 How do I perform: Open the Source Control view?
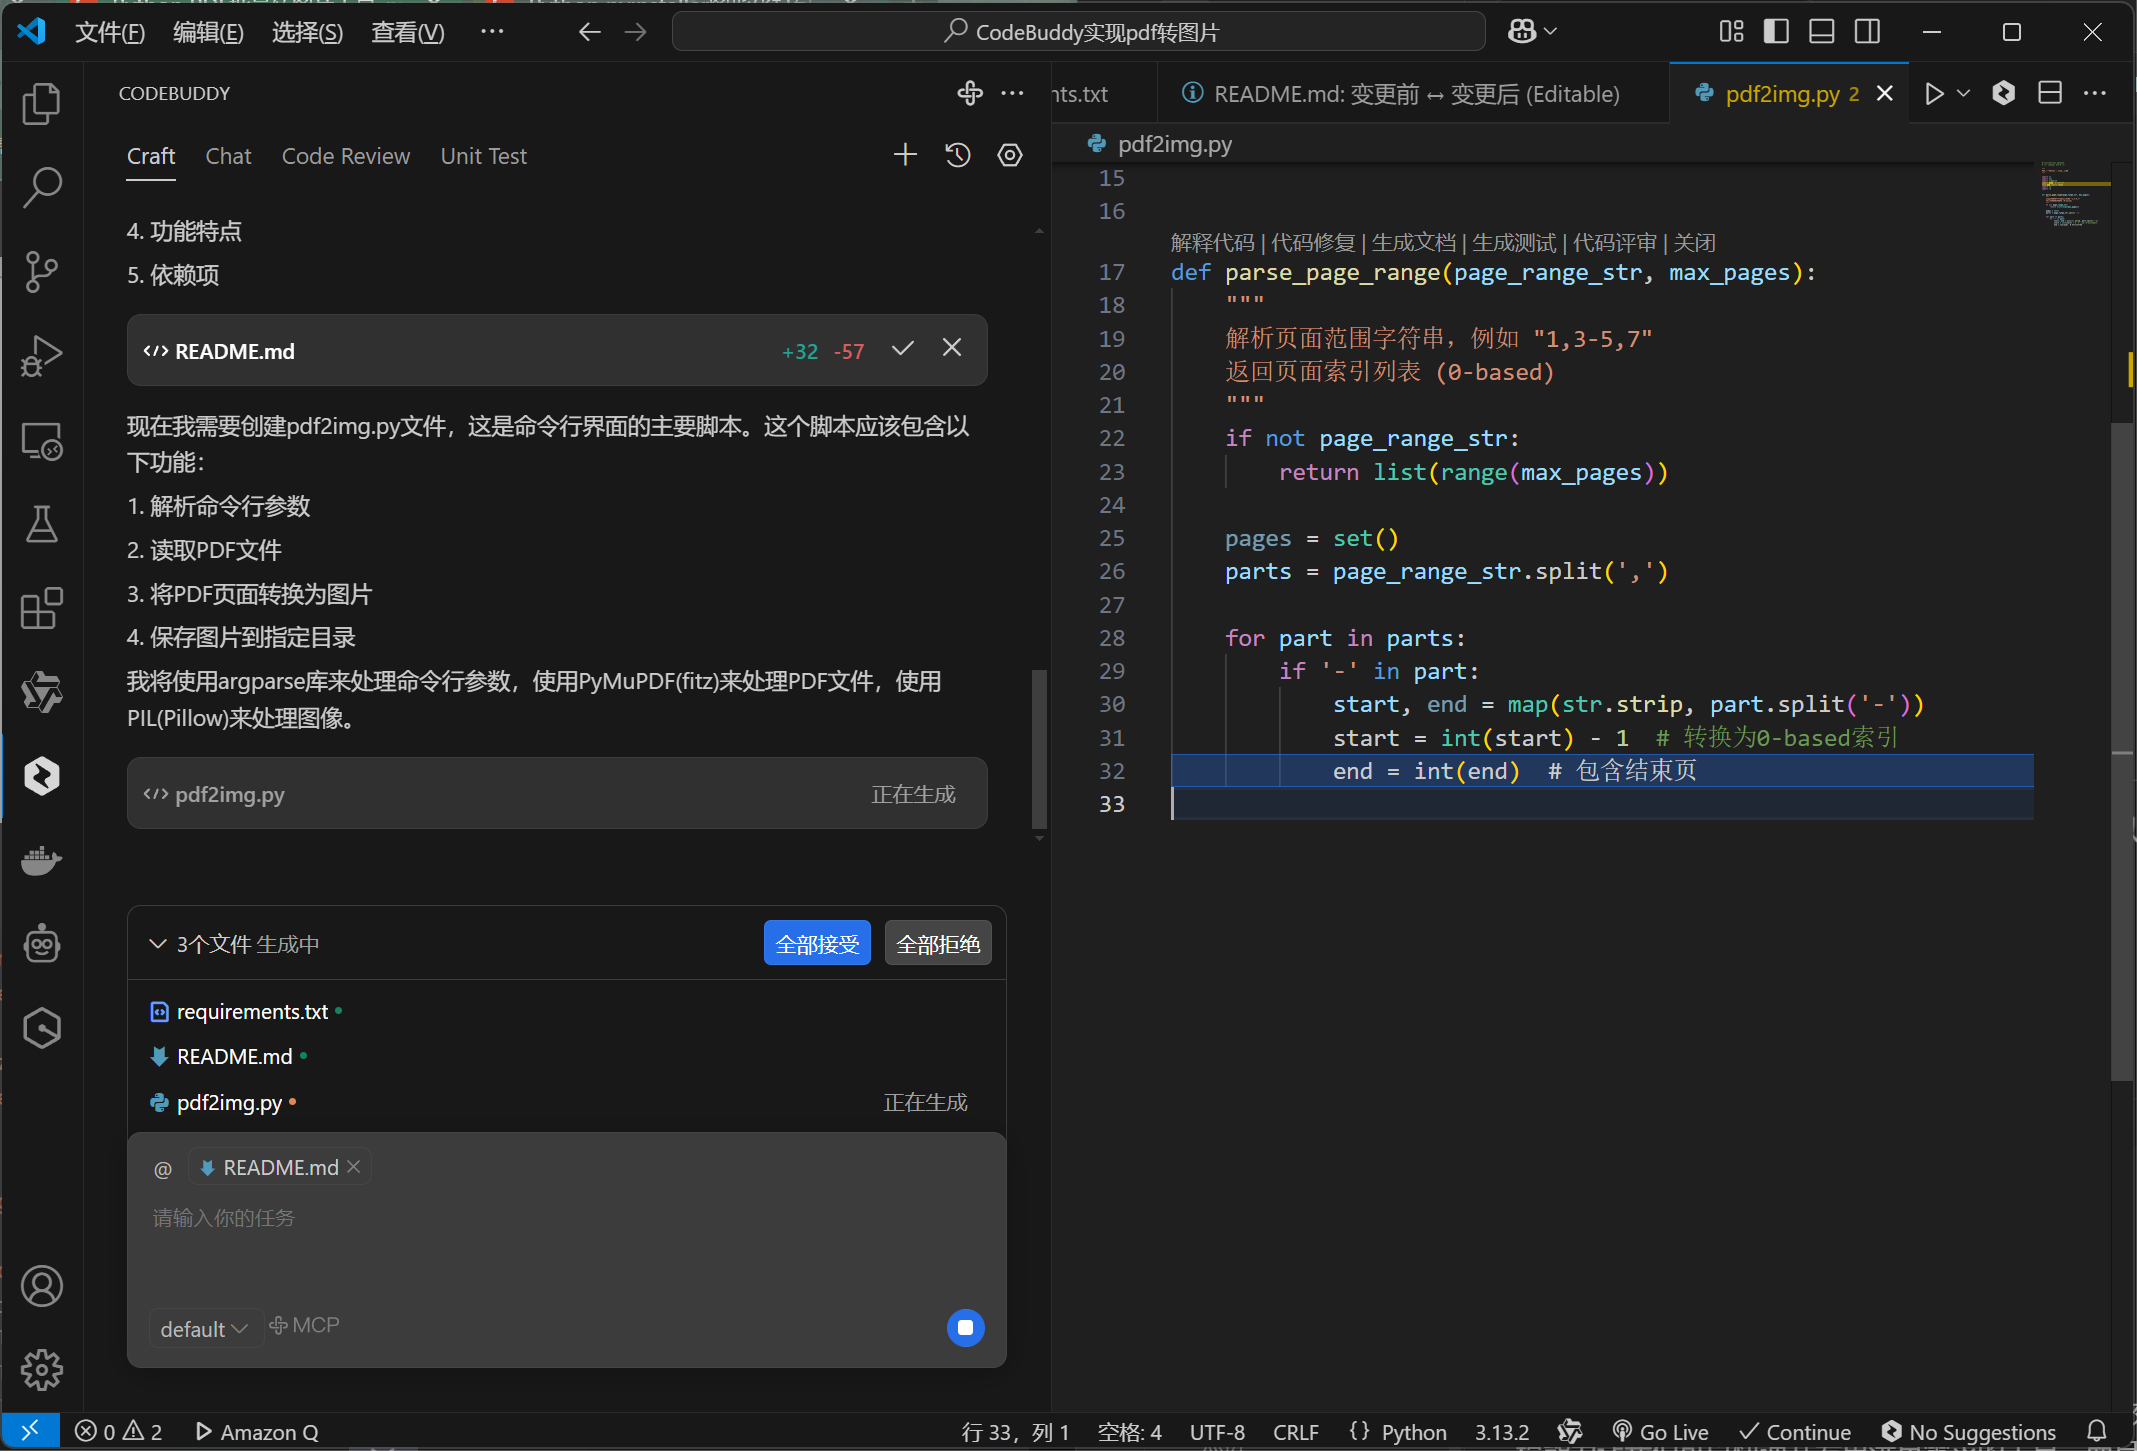click(x=41, y=271)
